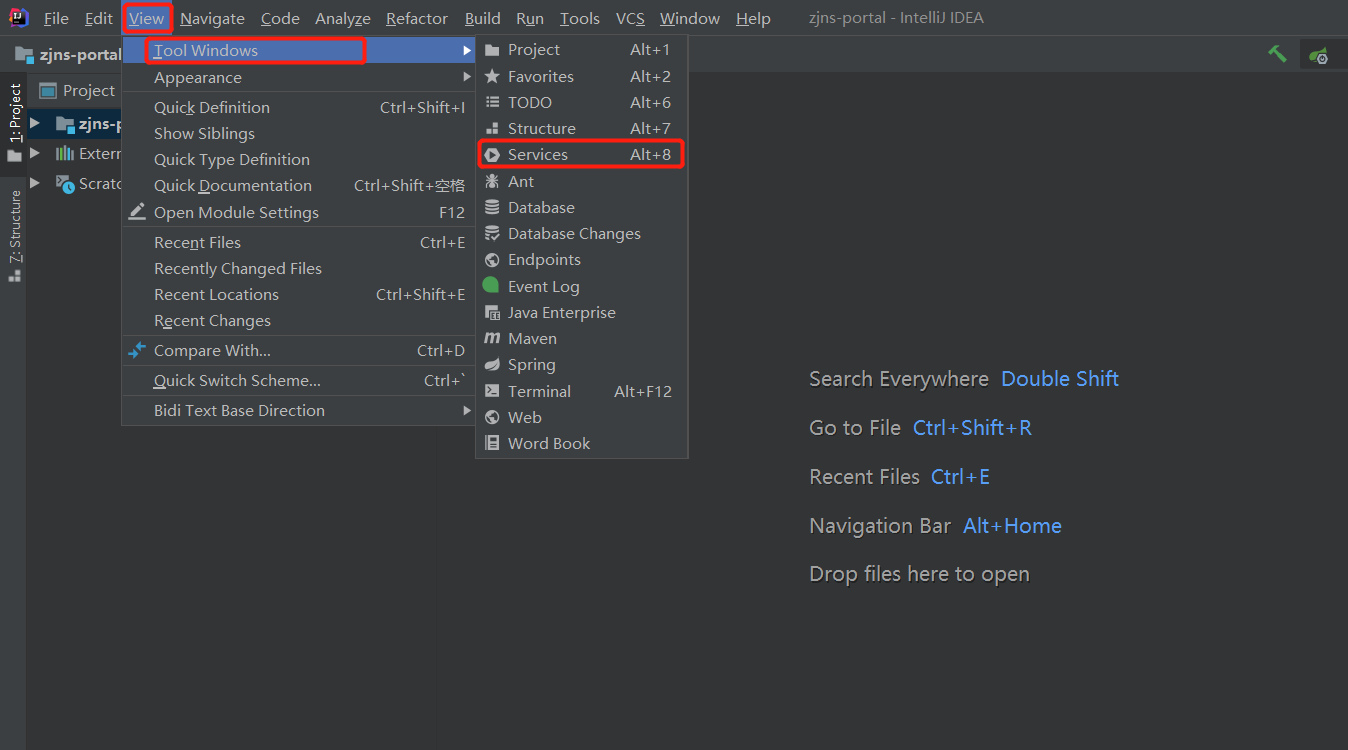Open Event Log from the submenu

click(581, 286)
